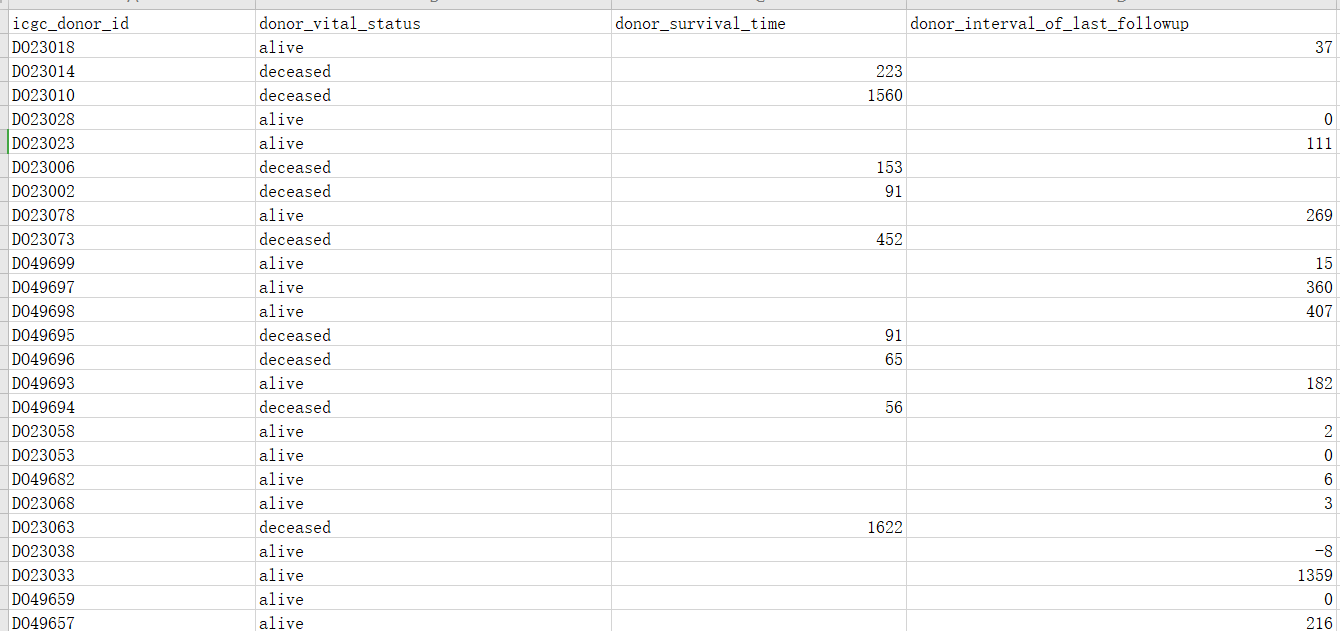The width and height of the screenshot is (1340, 631).
Task: Select the cell containing D049699
Action: (x=131, y=263)
